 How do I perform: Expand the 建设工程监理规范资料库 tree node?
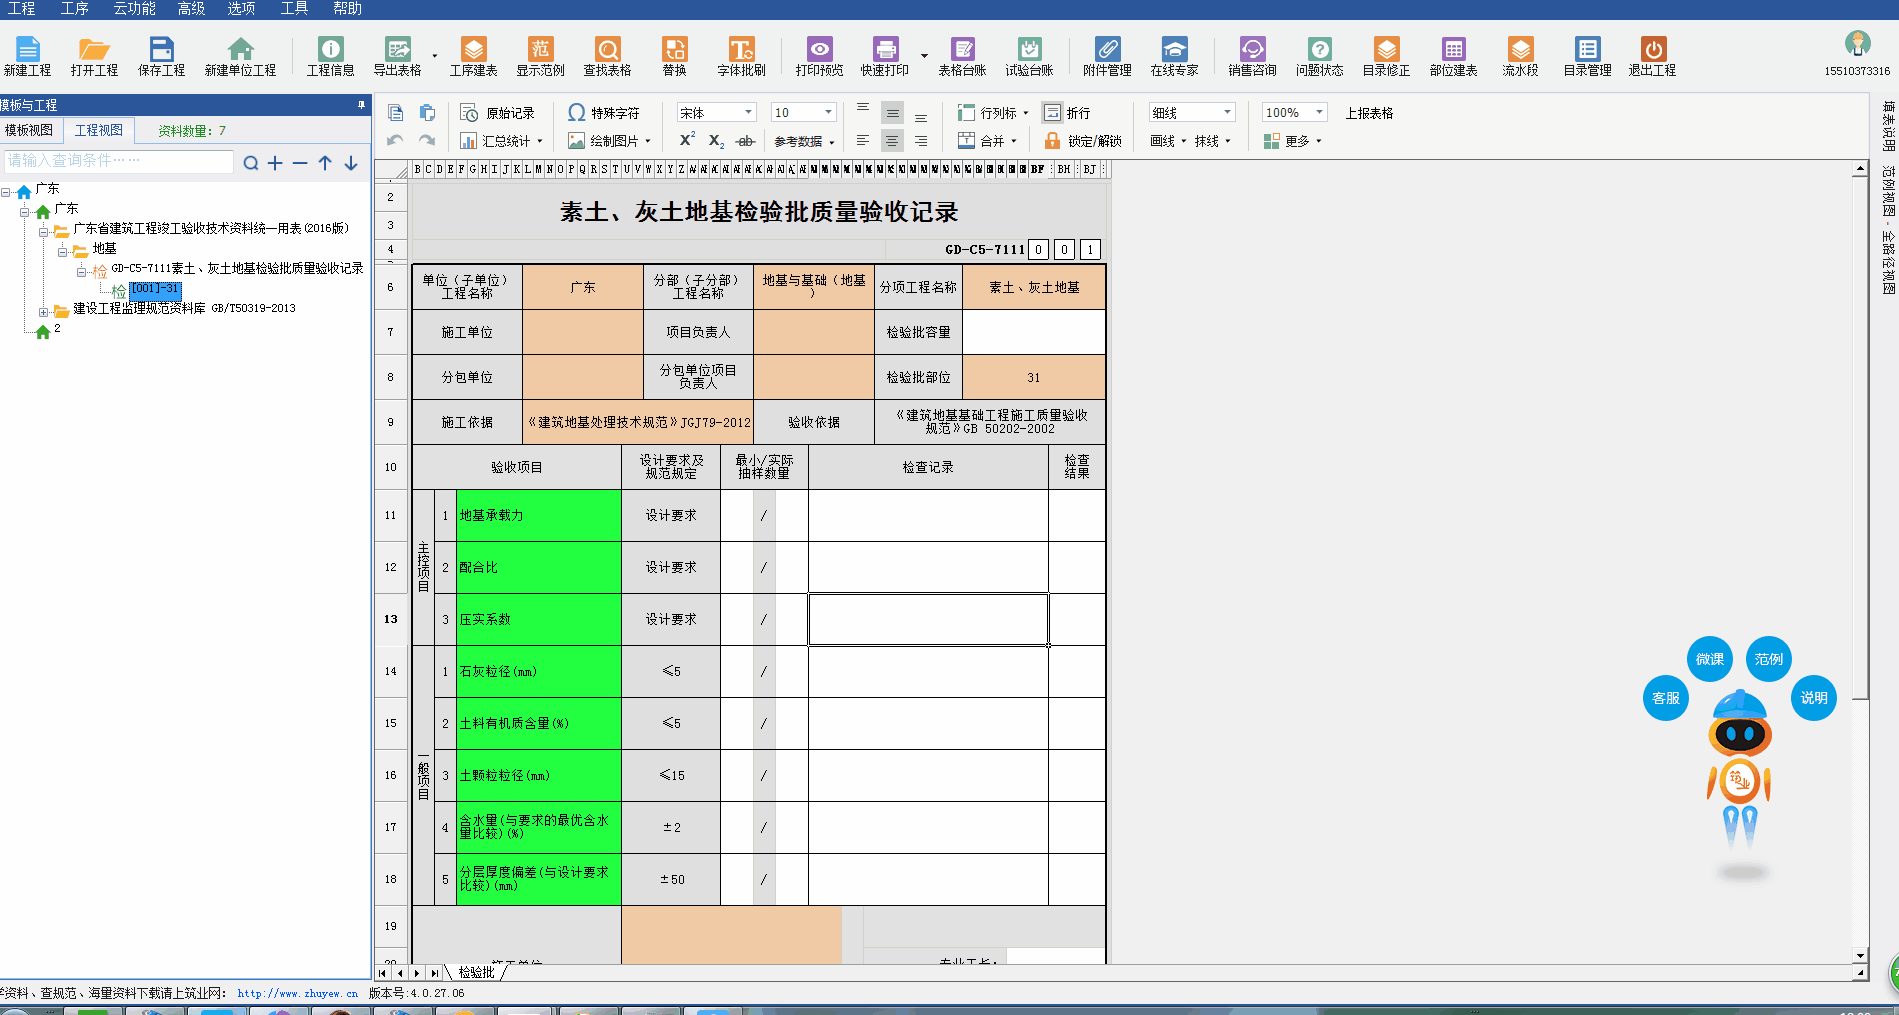[43, 312]
